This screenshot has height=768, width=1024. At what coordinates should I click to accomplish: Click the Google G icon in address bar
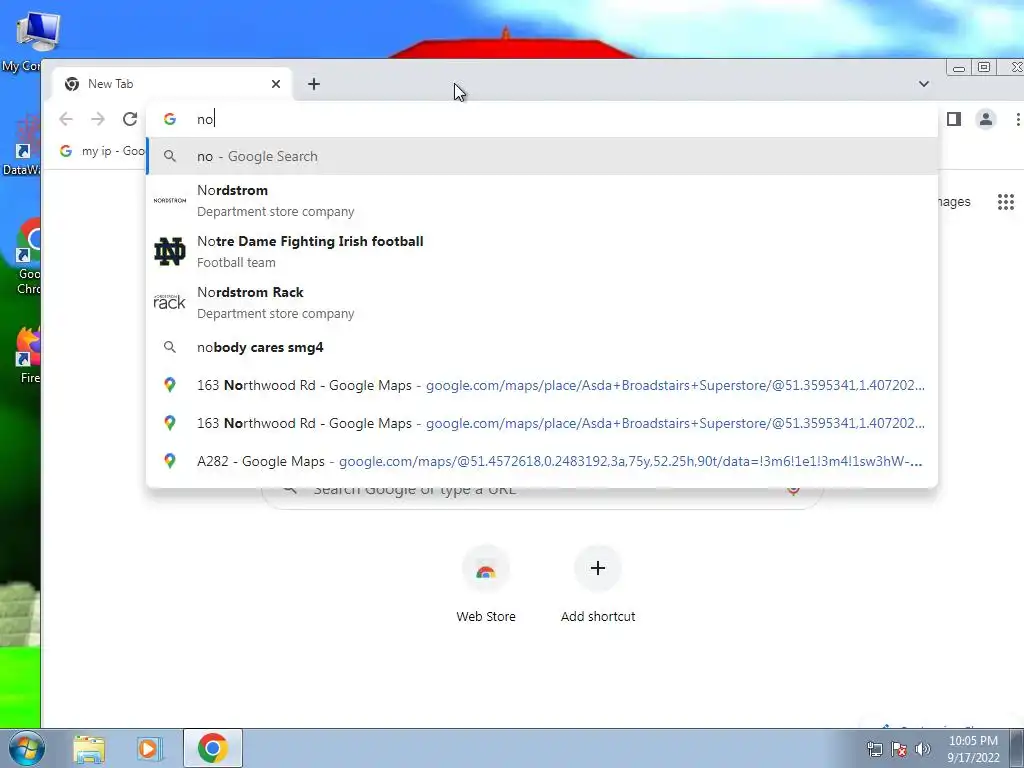tap(170, 119)
